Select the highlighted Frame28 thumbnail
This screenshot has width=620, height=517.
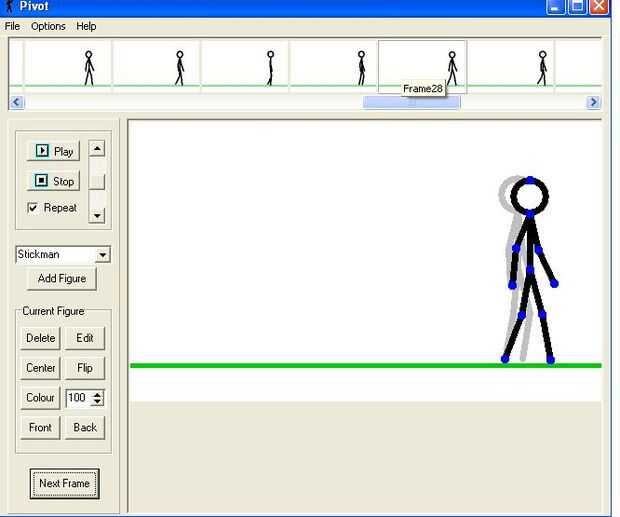[x=423, y=66]
